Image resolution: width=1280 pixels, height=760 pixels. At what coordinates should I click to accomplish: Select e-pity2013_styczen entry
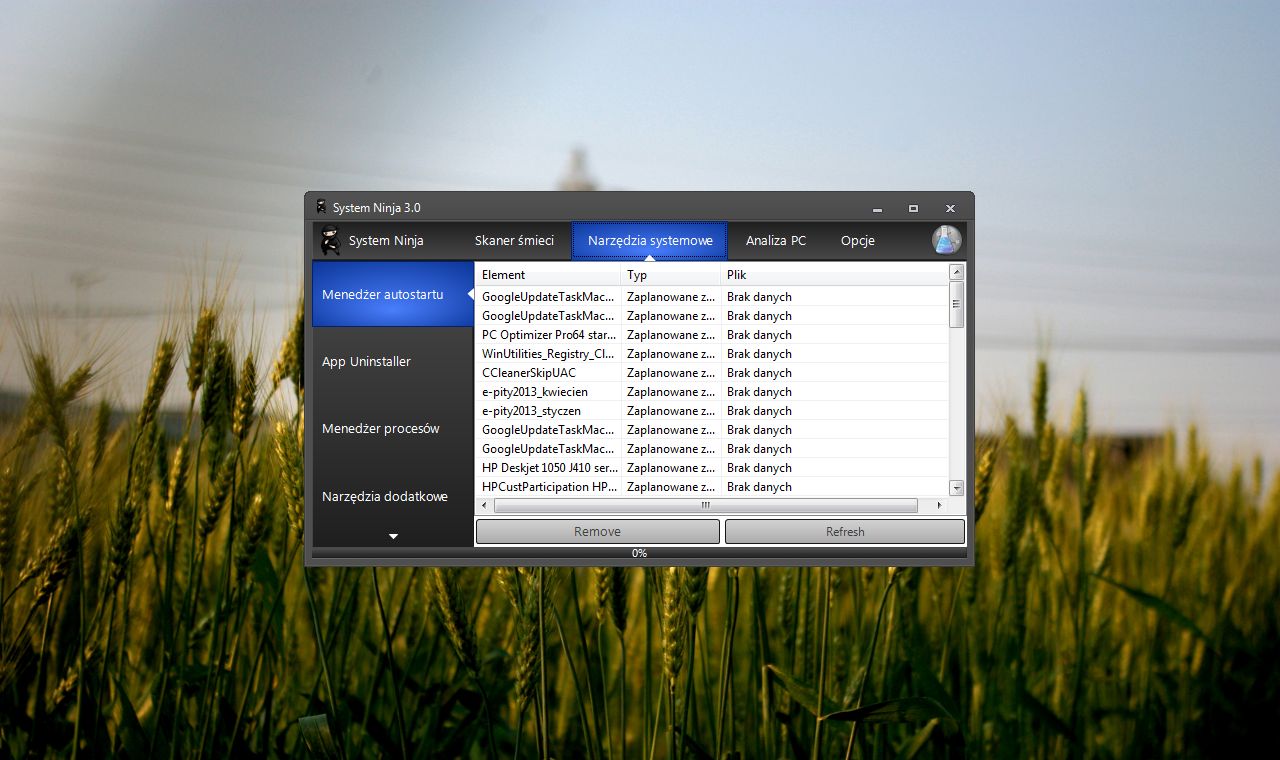tap(712, 410)
